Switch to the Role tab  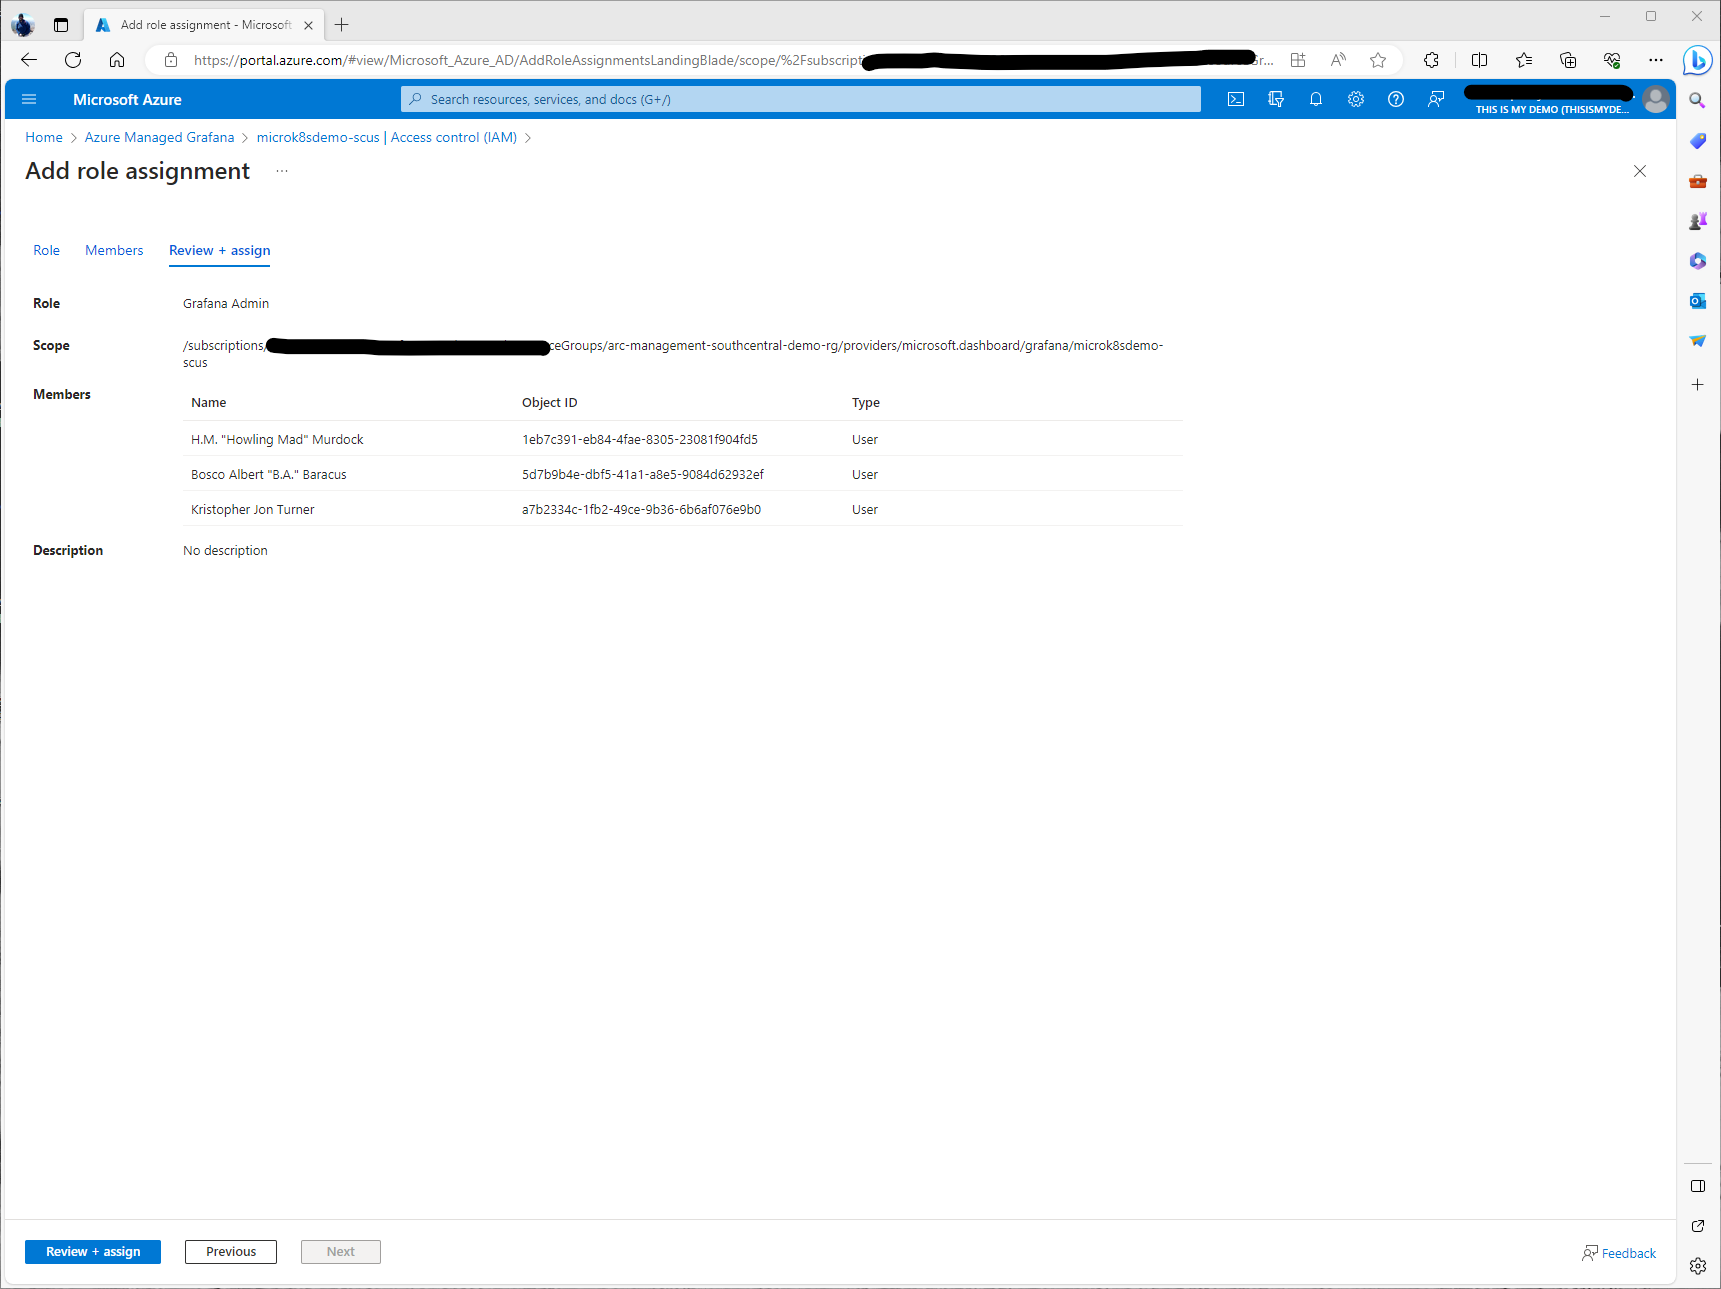(x=46, y=250)
